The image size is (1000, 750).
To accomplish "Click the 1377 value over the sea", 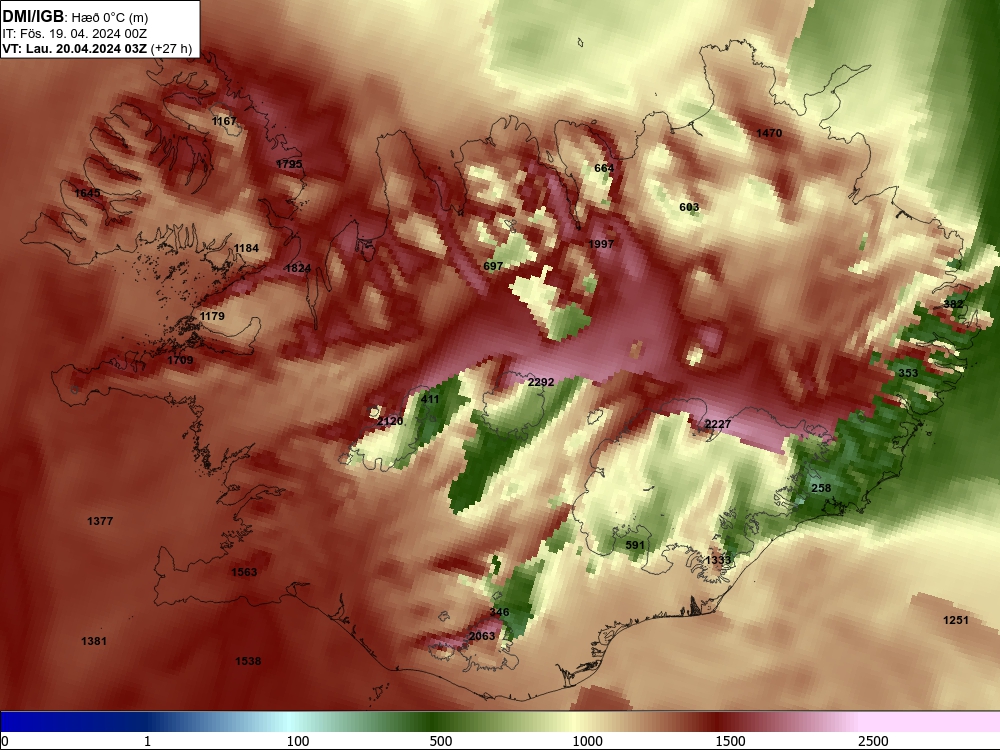I will (100, 522).
